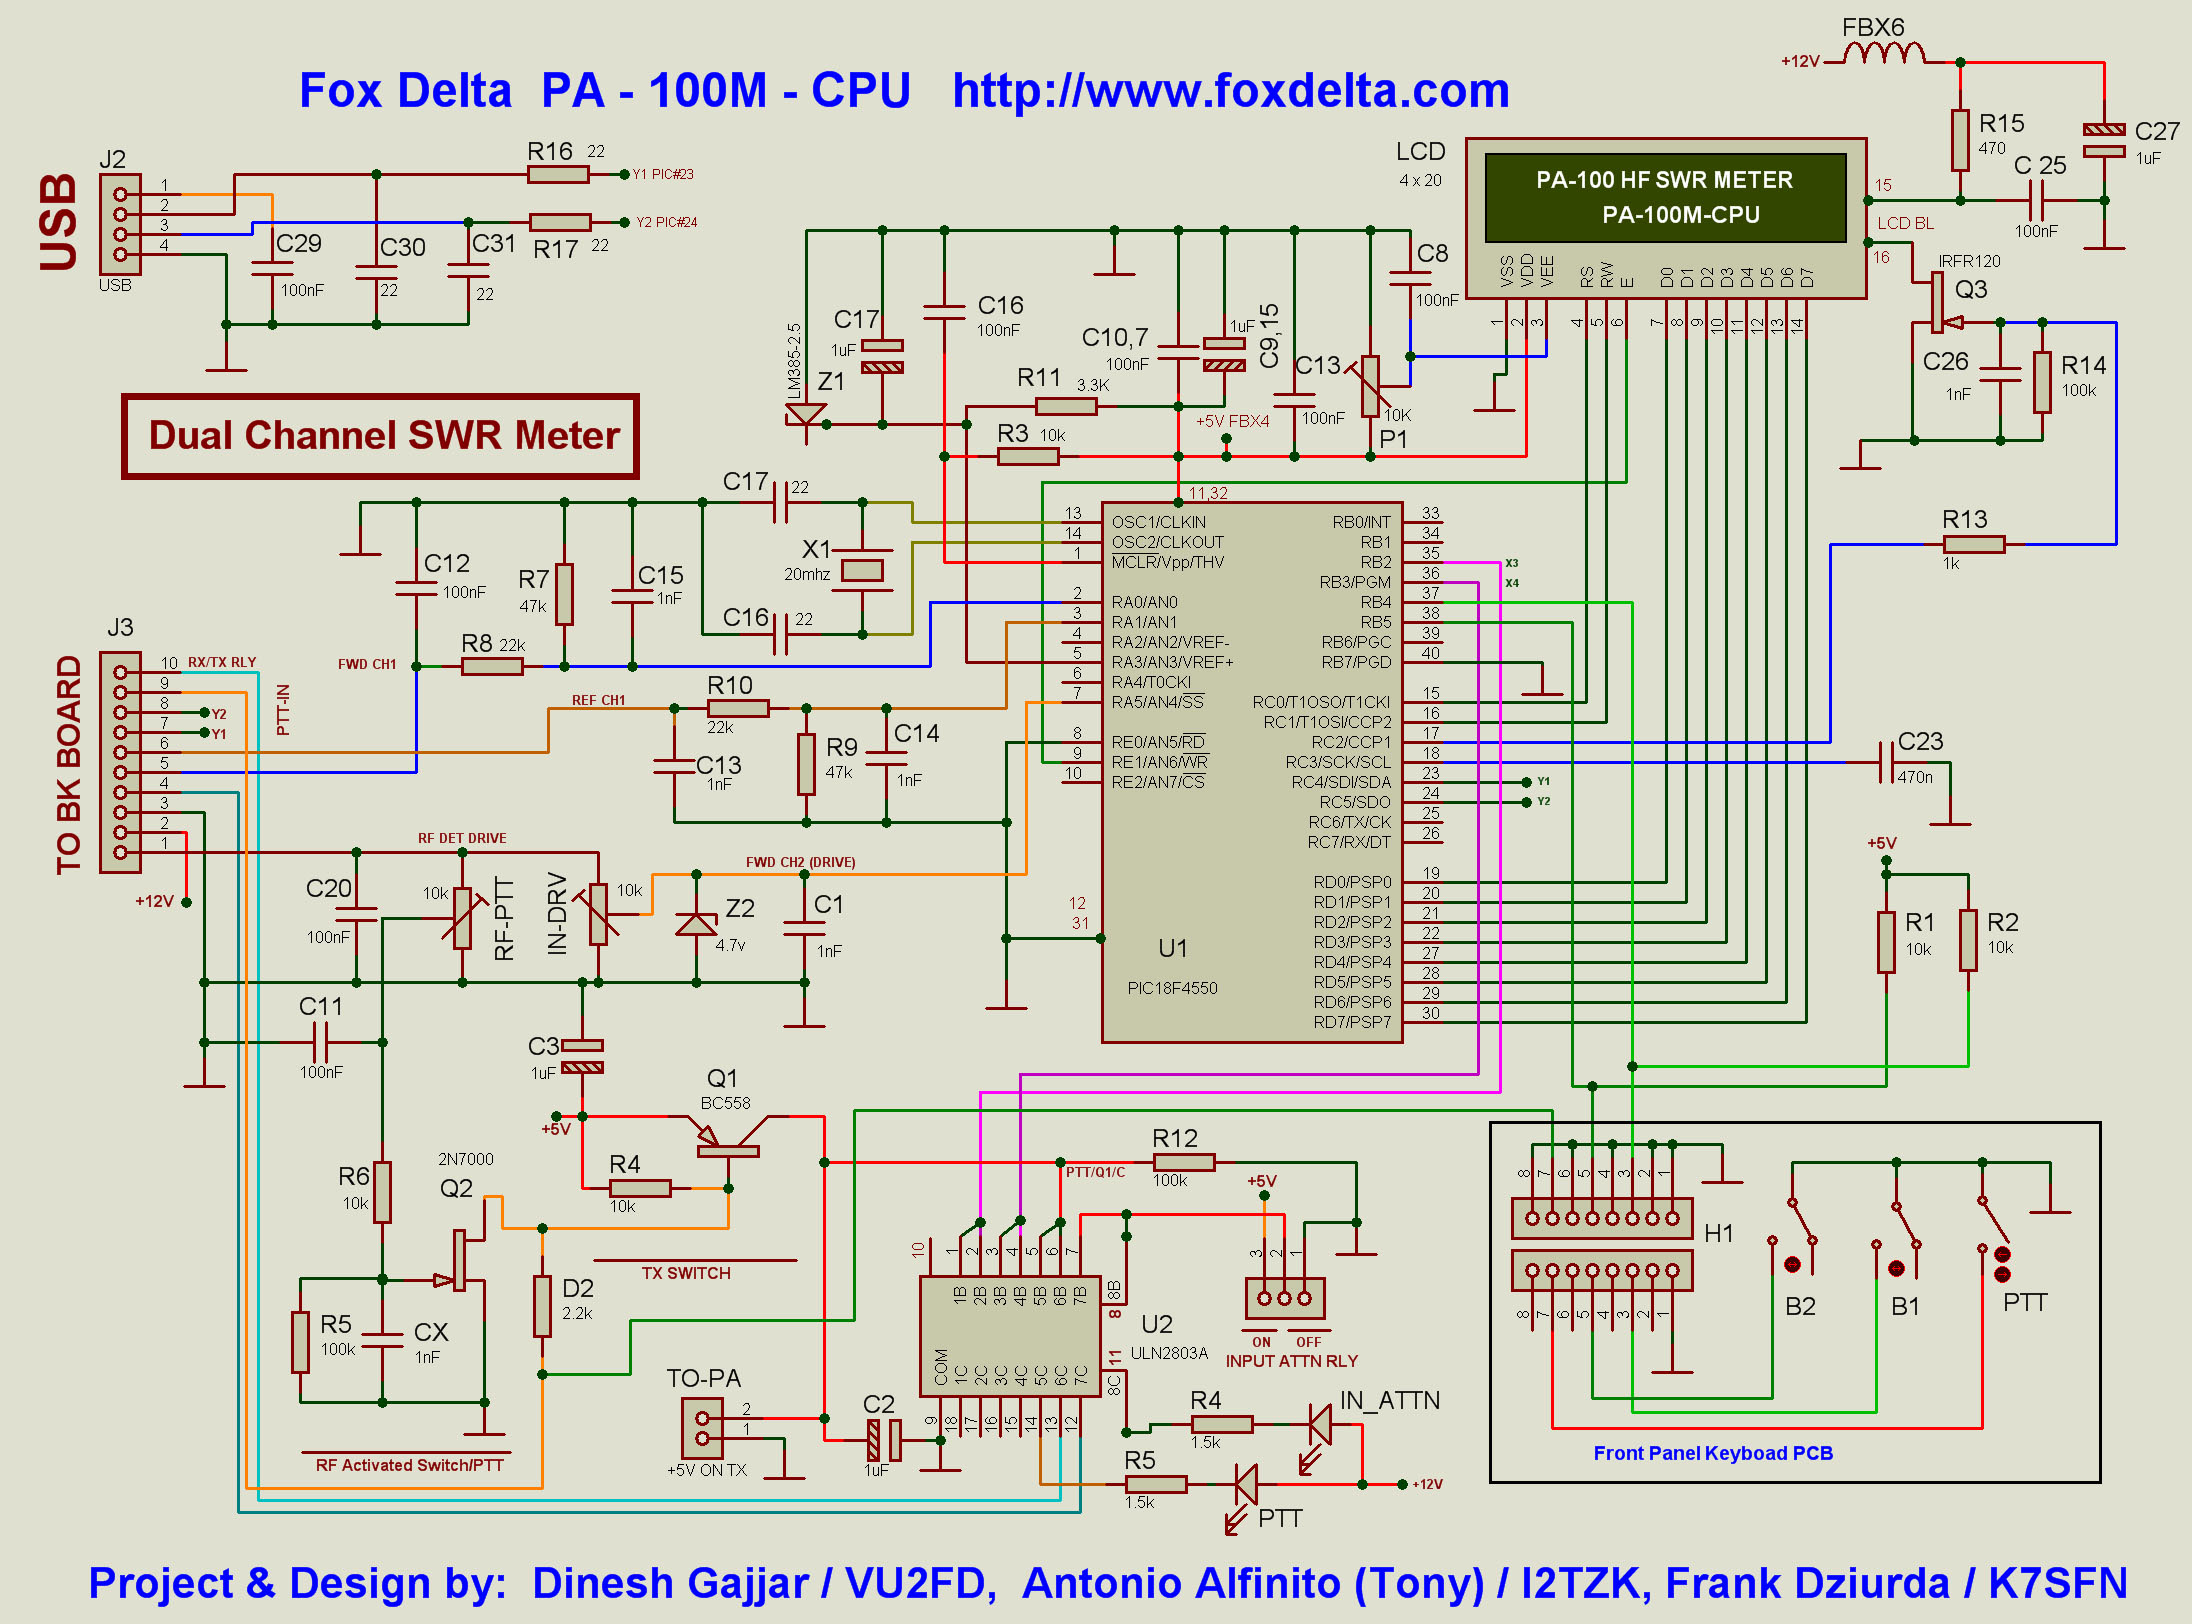Click the CX 1nF capacitor
Viewport: 2192px width, 1624px height.
click(382, 1340)
